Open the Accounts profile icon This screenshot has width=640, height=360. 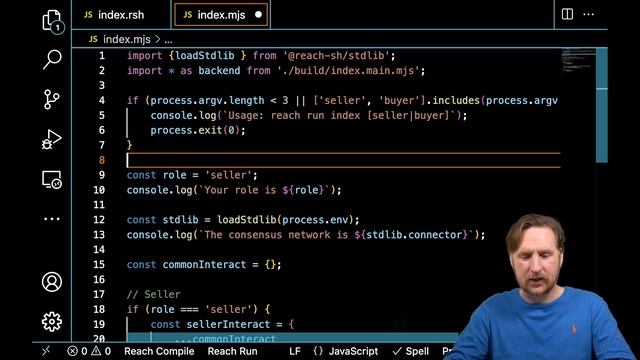pyautogui.click(x=52, y=282)
